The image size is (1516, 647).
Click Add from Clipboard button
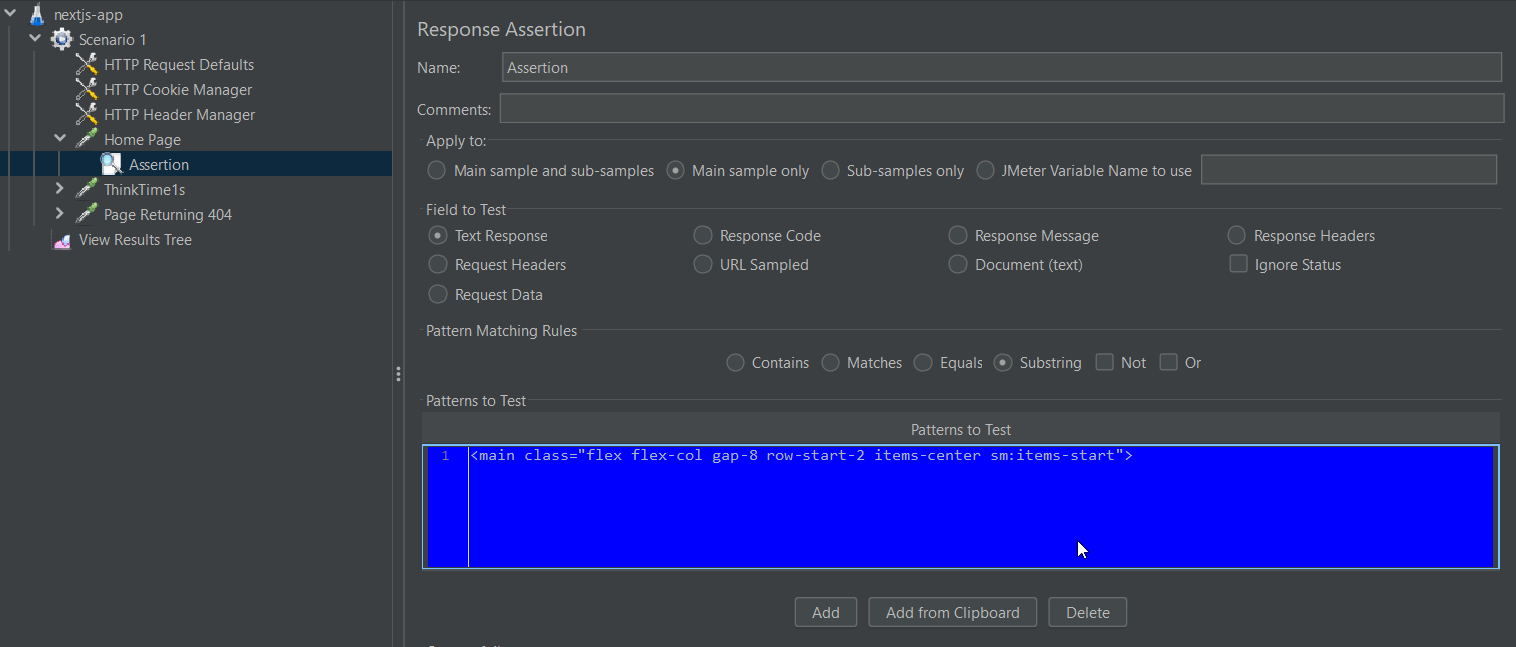tap(953, 612)
